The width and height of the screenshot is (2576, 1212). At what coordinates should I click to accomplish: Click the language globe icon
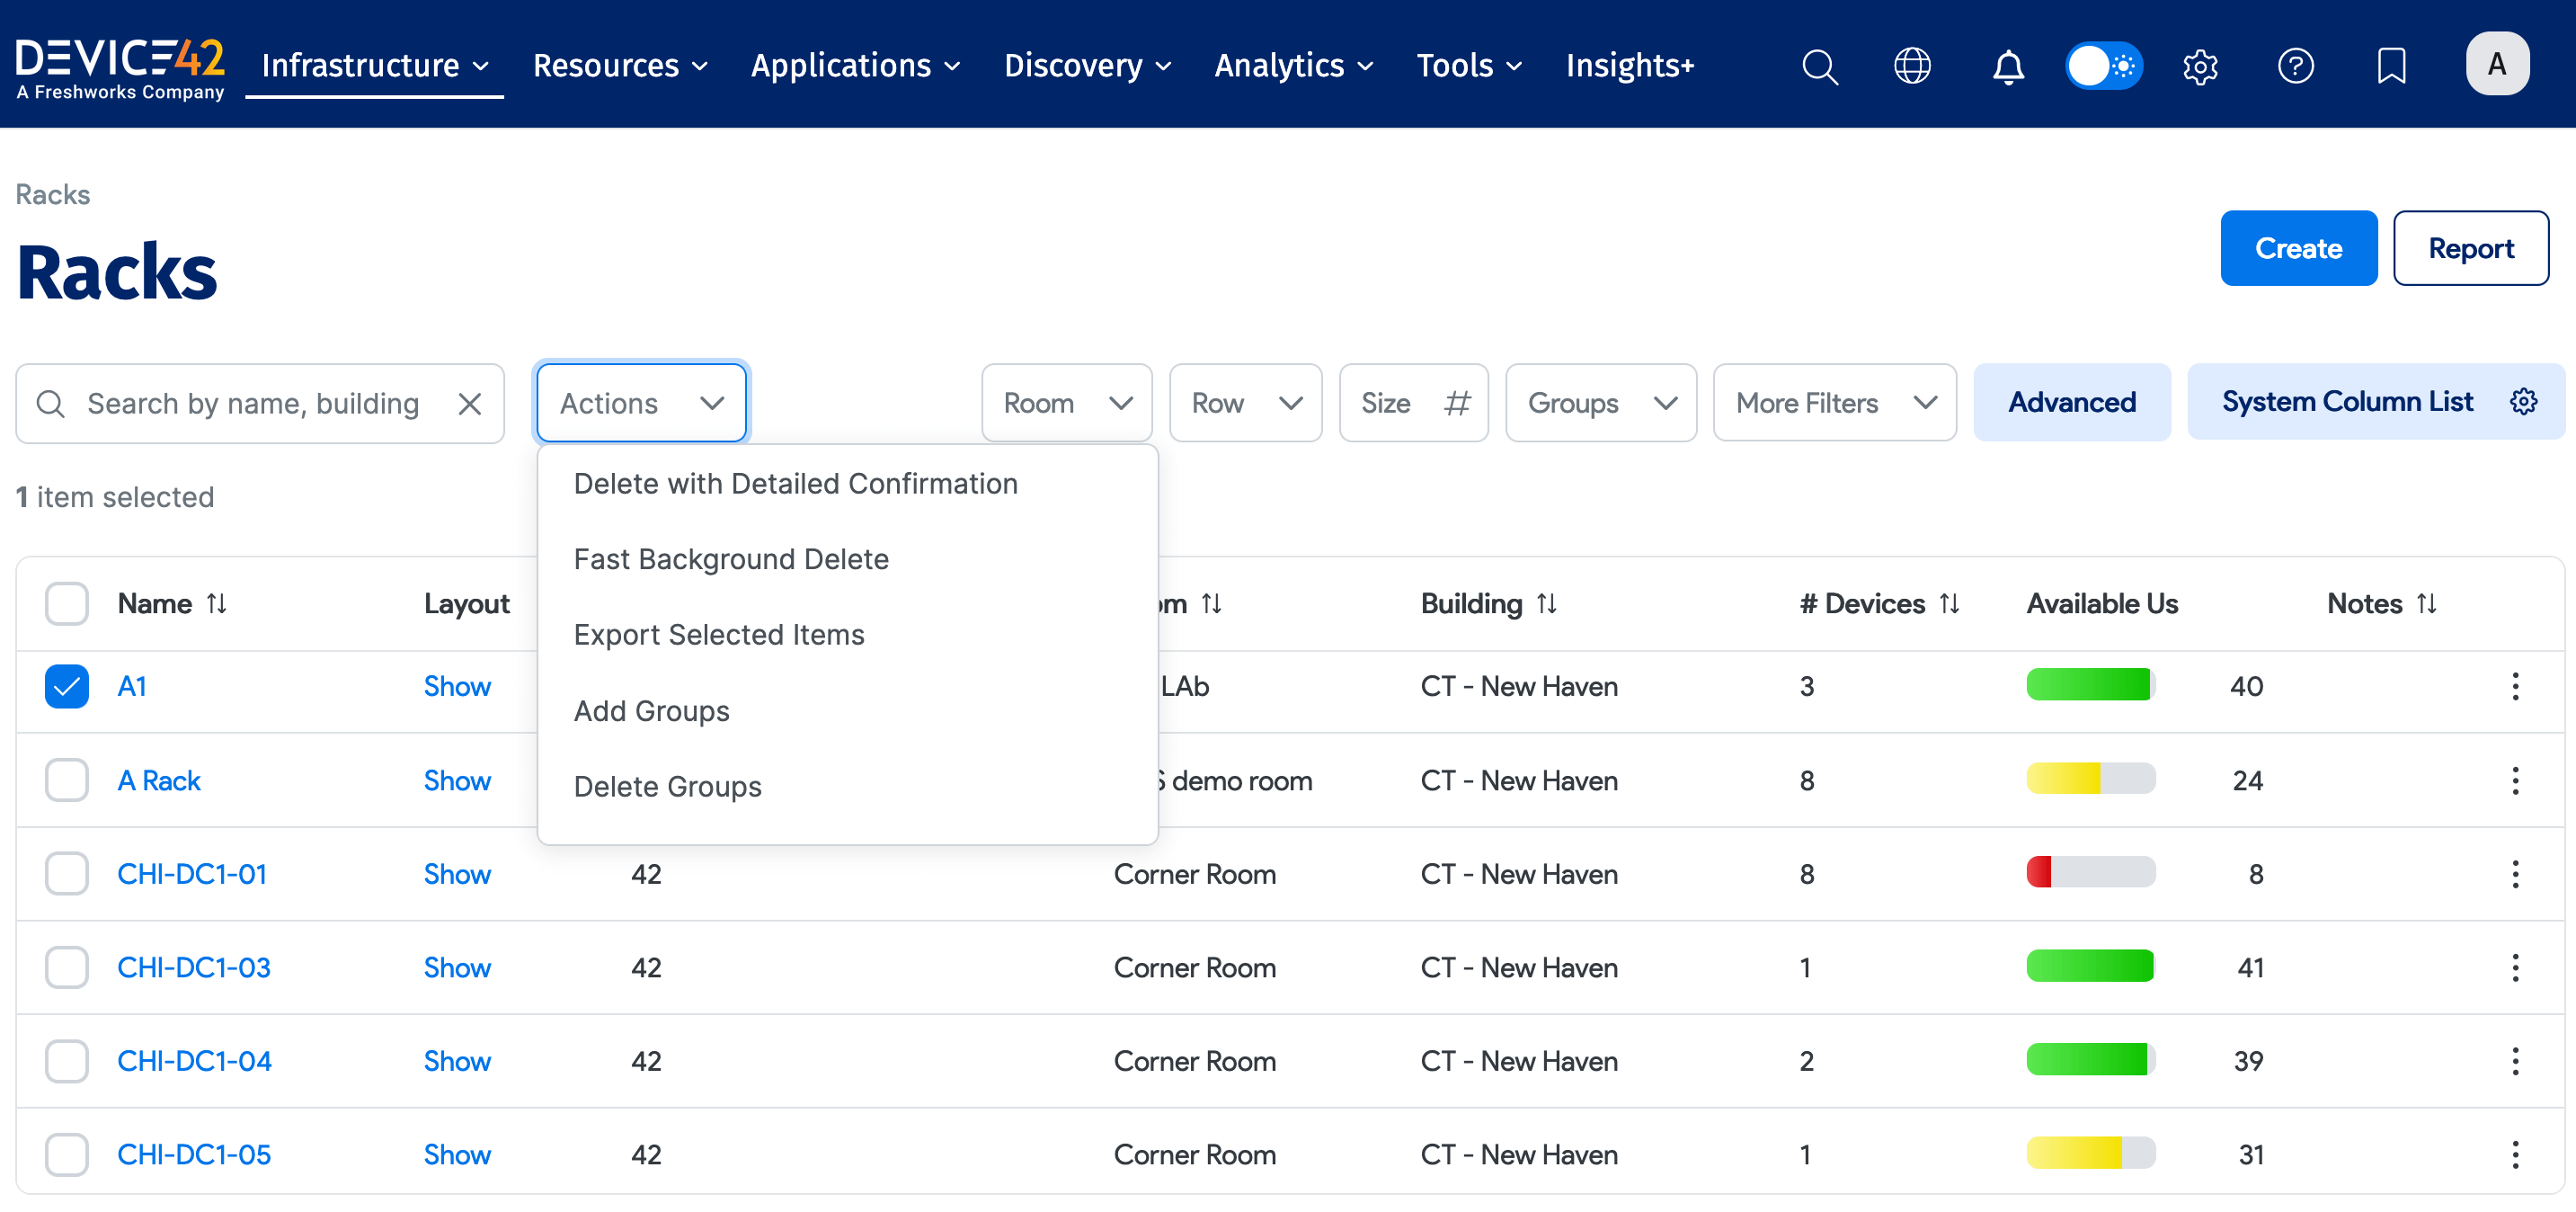pos(1913,66)
